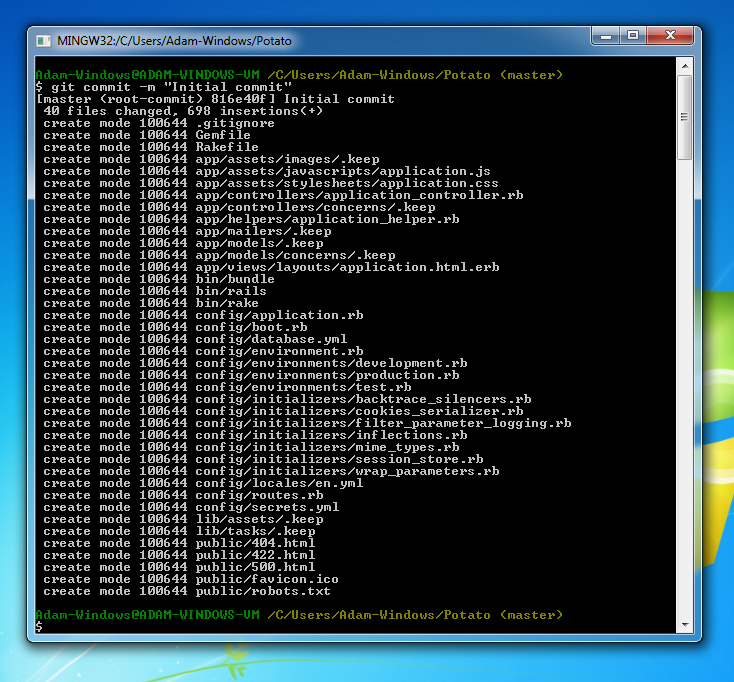Viewport: 734px width, 682px height.
Task: Click the 'config/database.yml' output line
Action: pyautogui.click(x=195, y=339)
